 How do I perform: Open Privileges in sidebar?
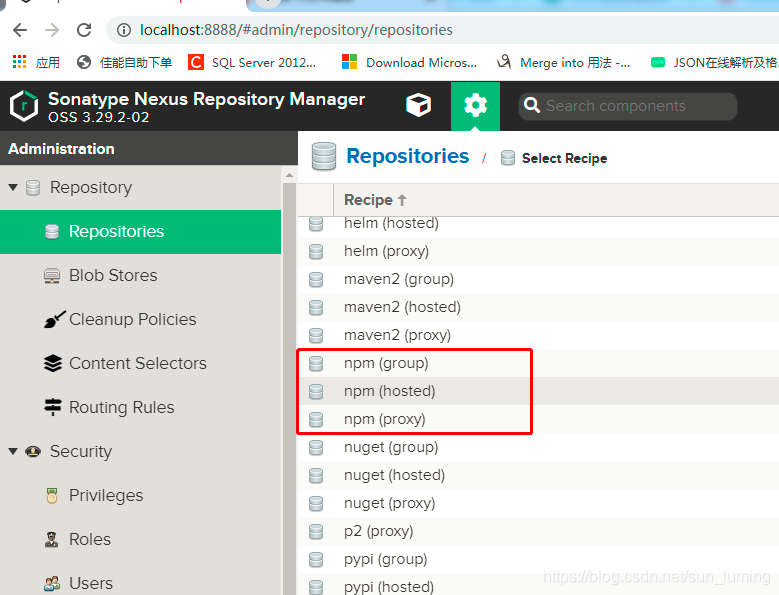click(x=141, y=495)
